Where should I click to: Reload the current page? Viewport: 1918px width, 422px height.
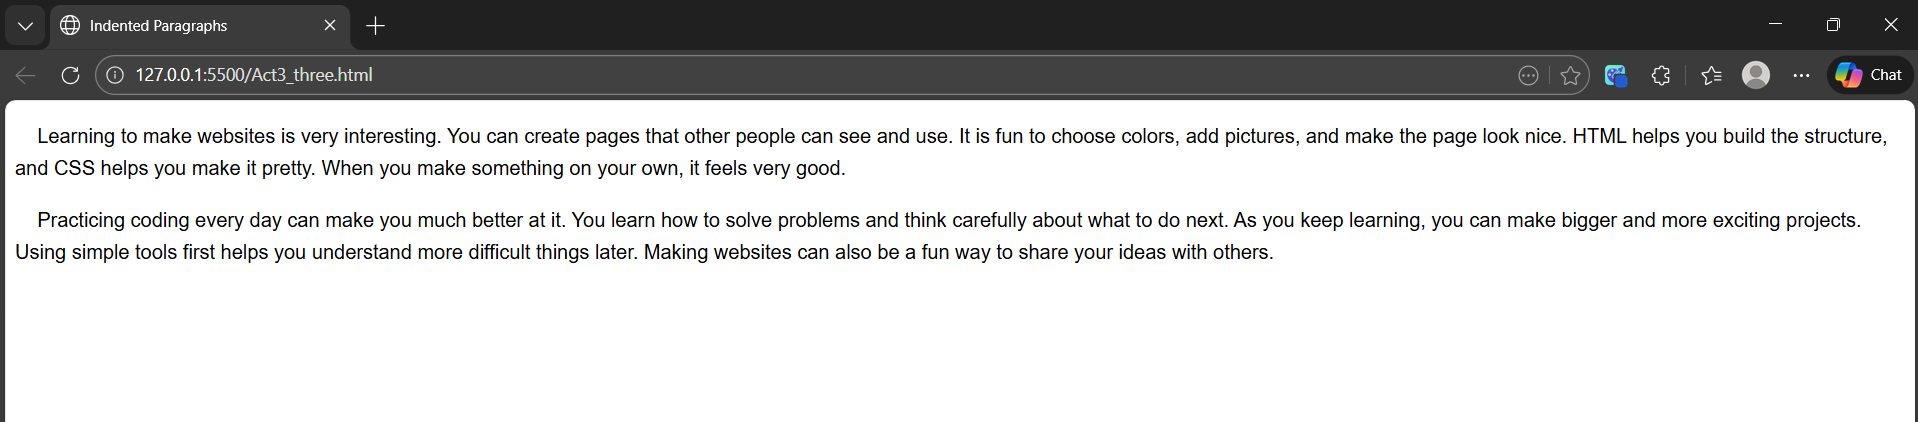(70, 75)
